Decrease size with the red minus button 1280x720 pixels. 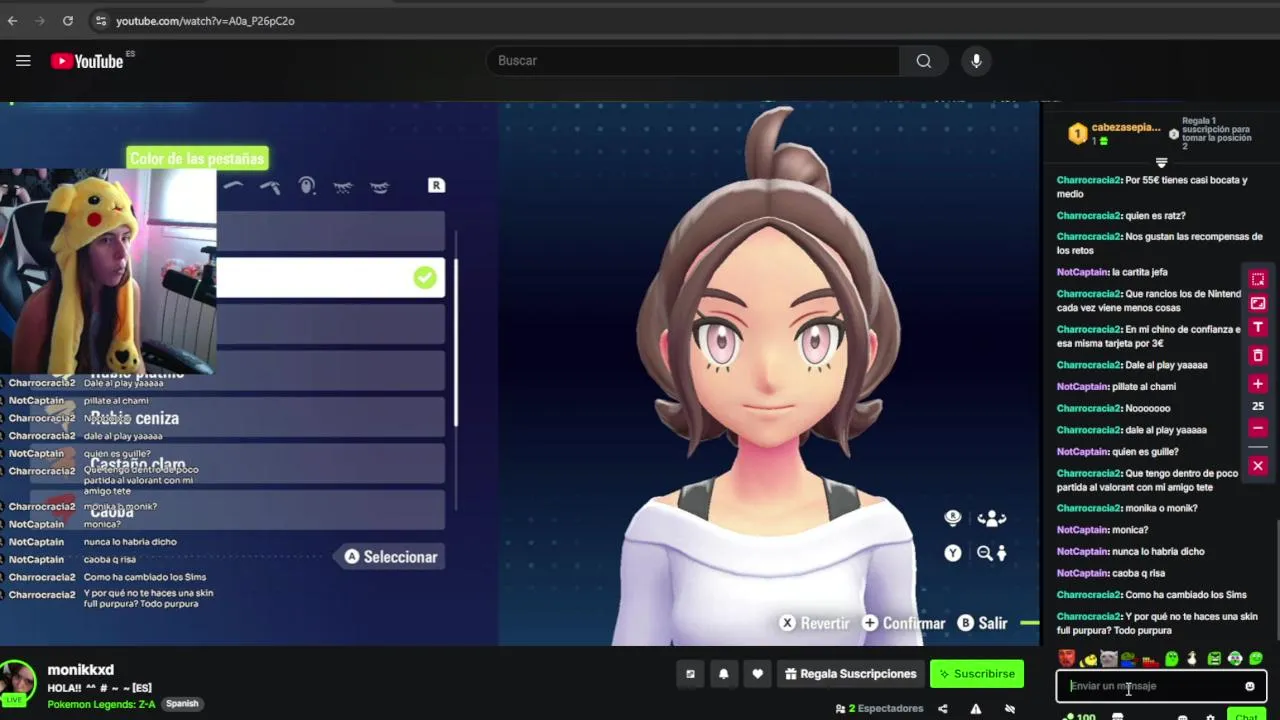[x=1258, y=428]
